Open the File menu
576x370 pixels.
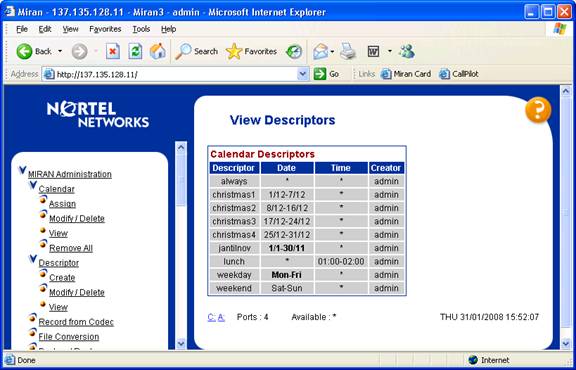pos(22,29)
